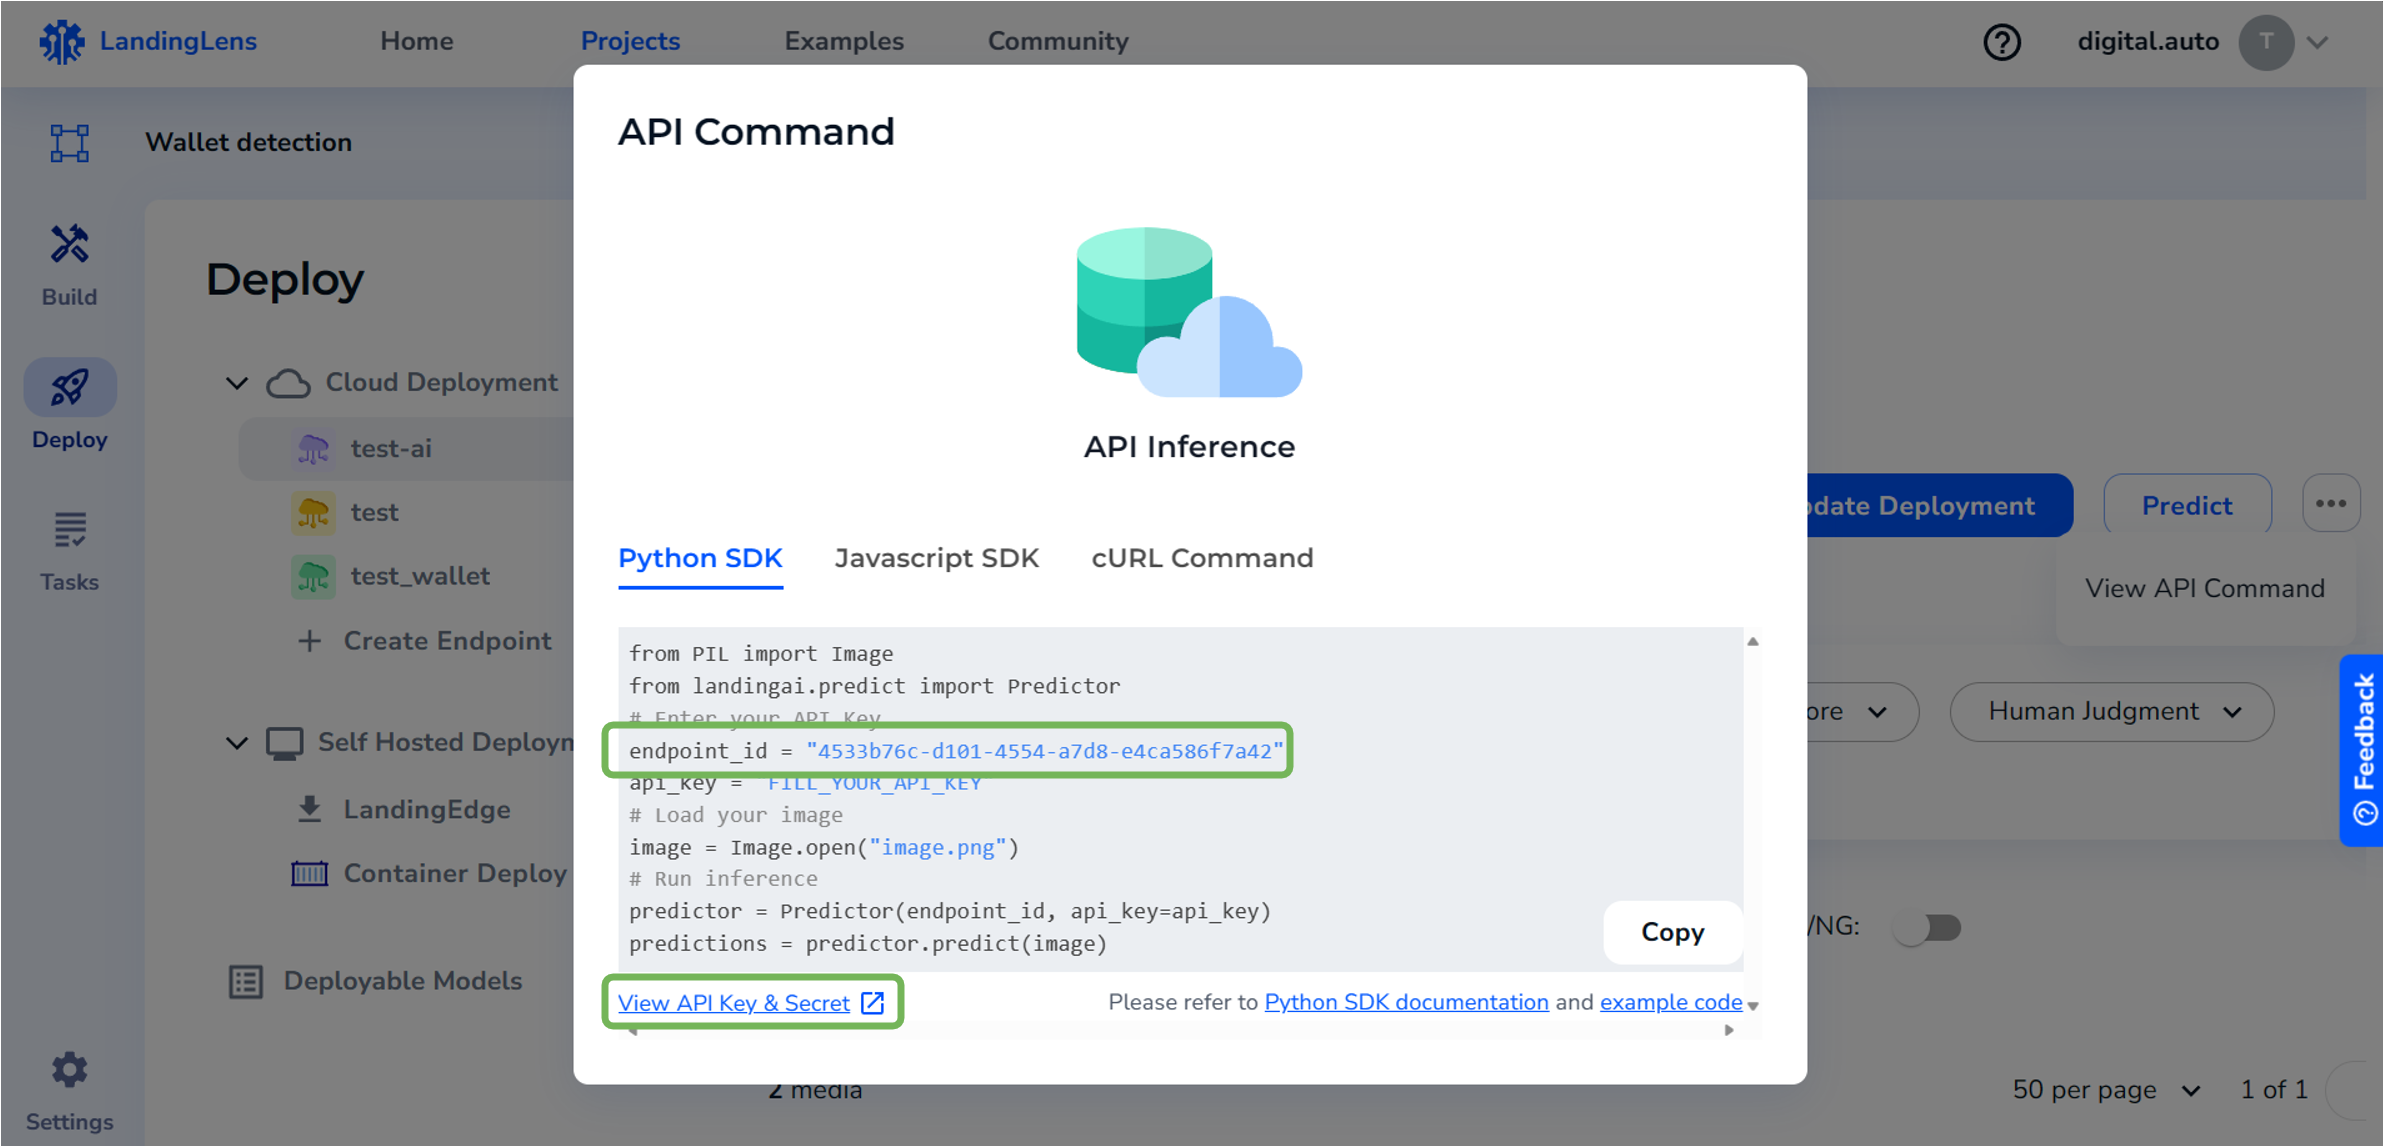Open the Settings gear icon
The image size is (2383, 1146).
68,1069
